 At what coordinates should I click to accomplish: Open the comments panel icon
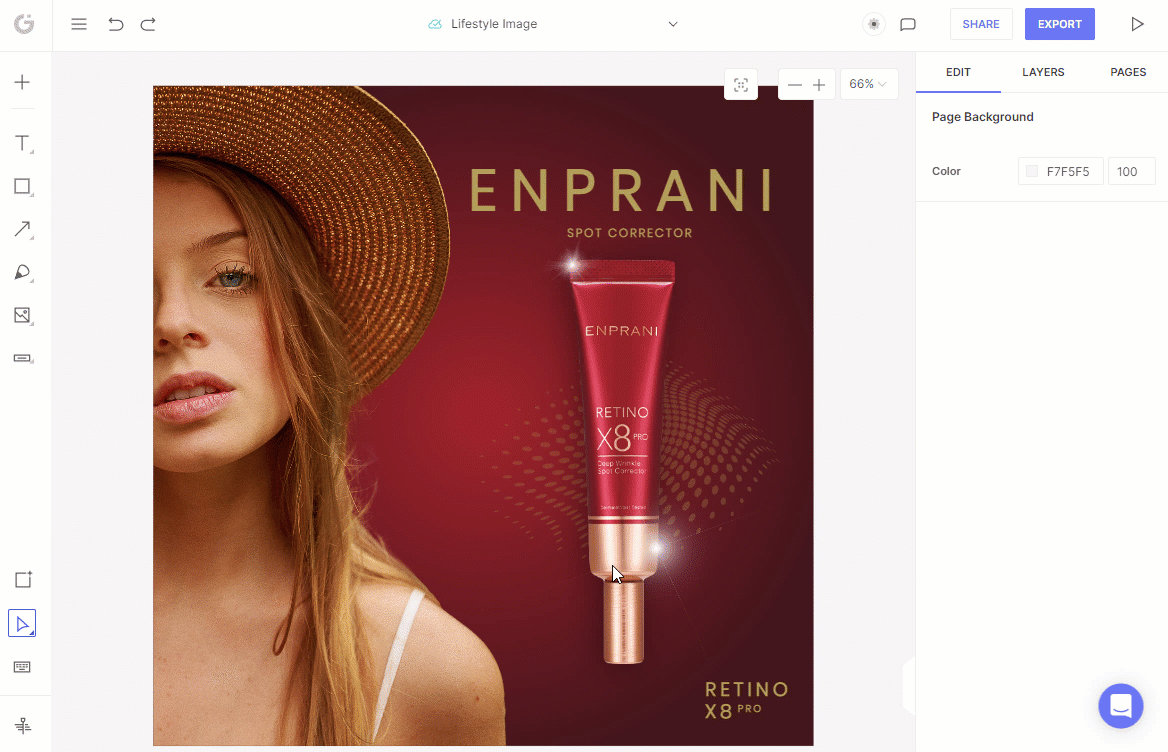click(x=907, y=24)
